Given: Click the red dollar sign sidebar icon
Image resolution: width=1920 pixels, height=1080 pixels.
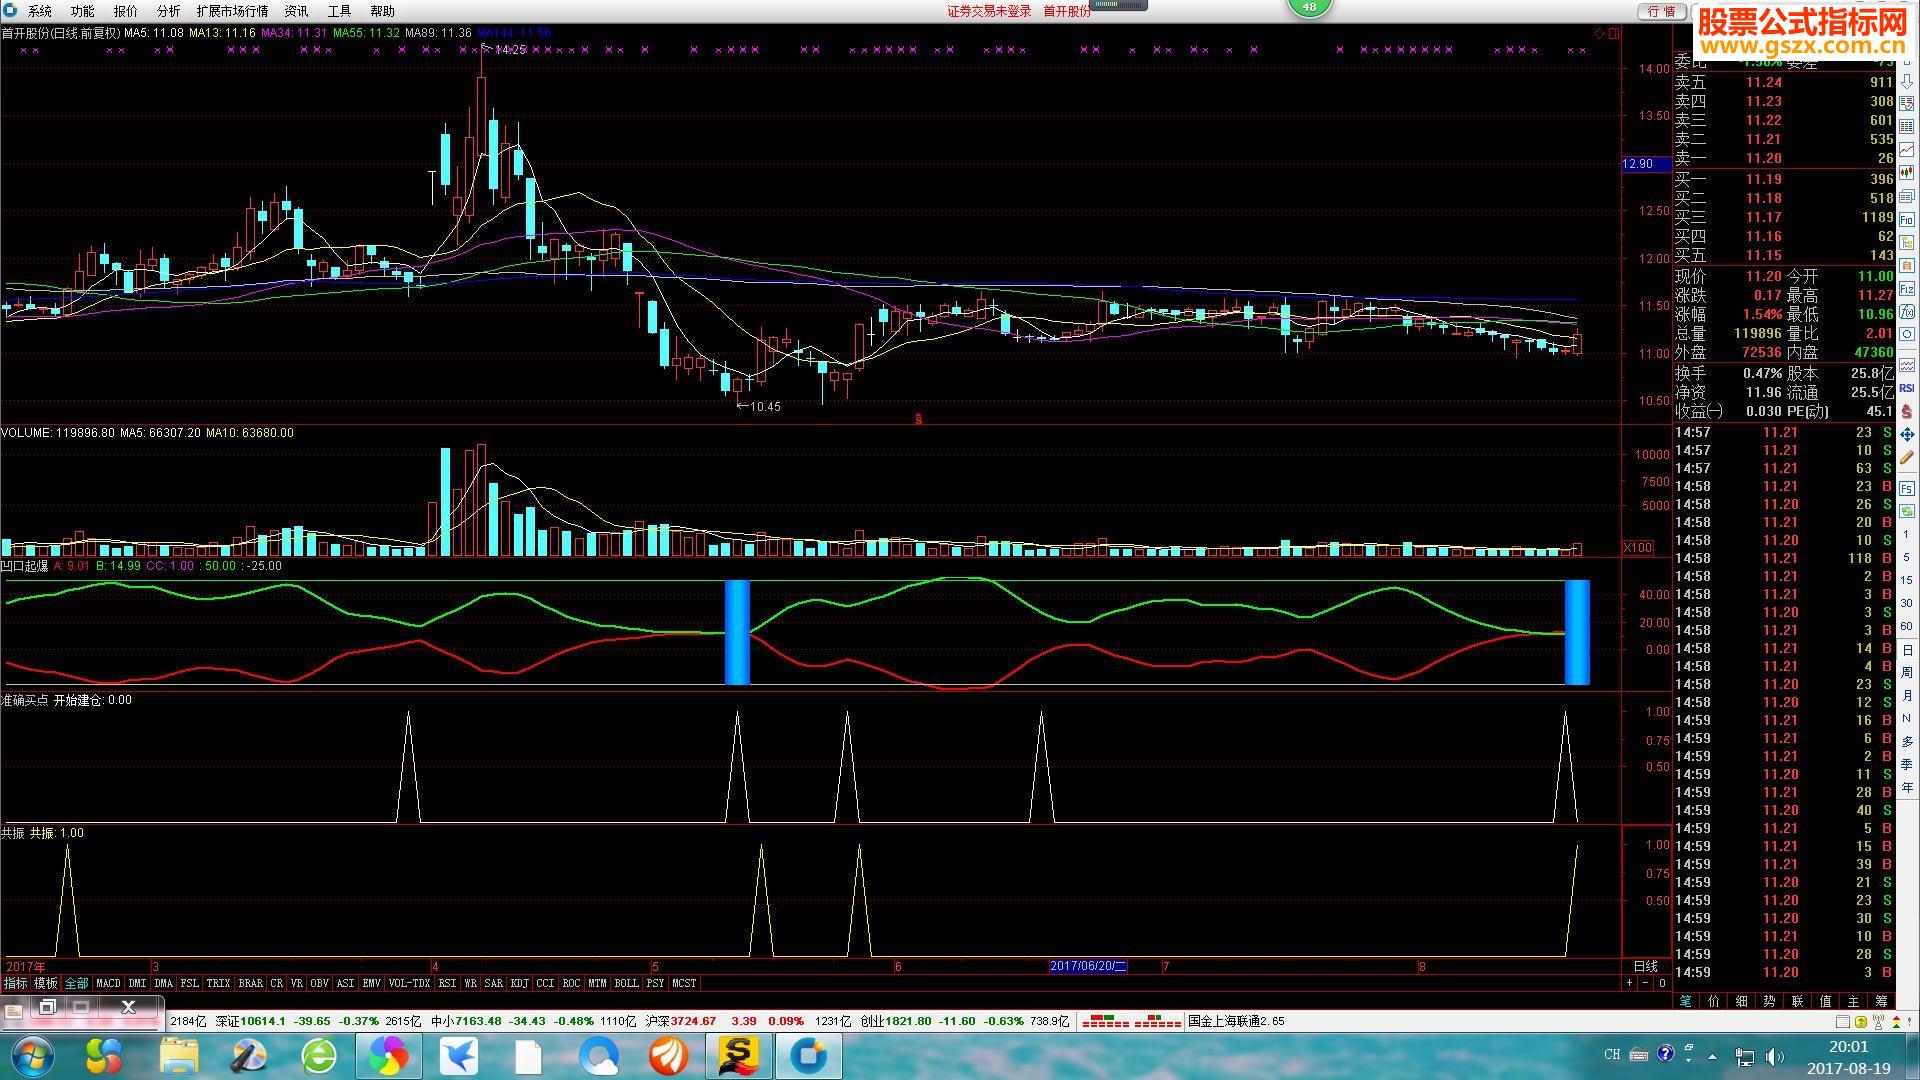Looking at the screenshot, I should (x=1907, y=411).
